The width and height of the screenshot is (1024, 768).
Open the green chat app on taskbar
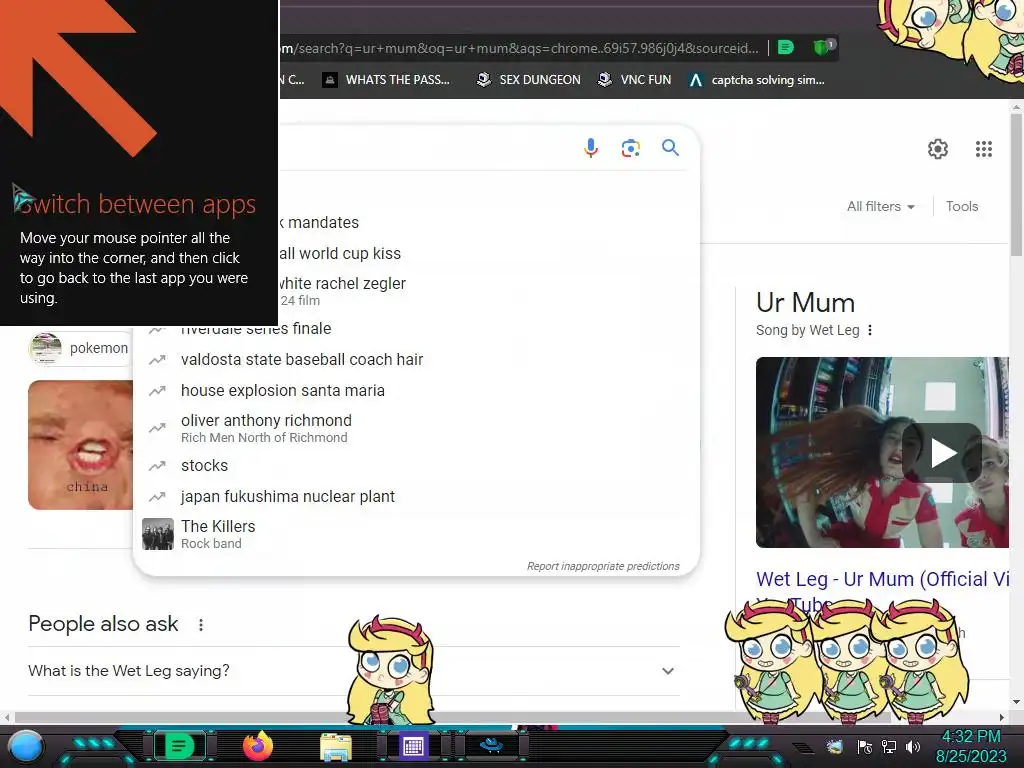tap(179, 746)
